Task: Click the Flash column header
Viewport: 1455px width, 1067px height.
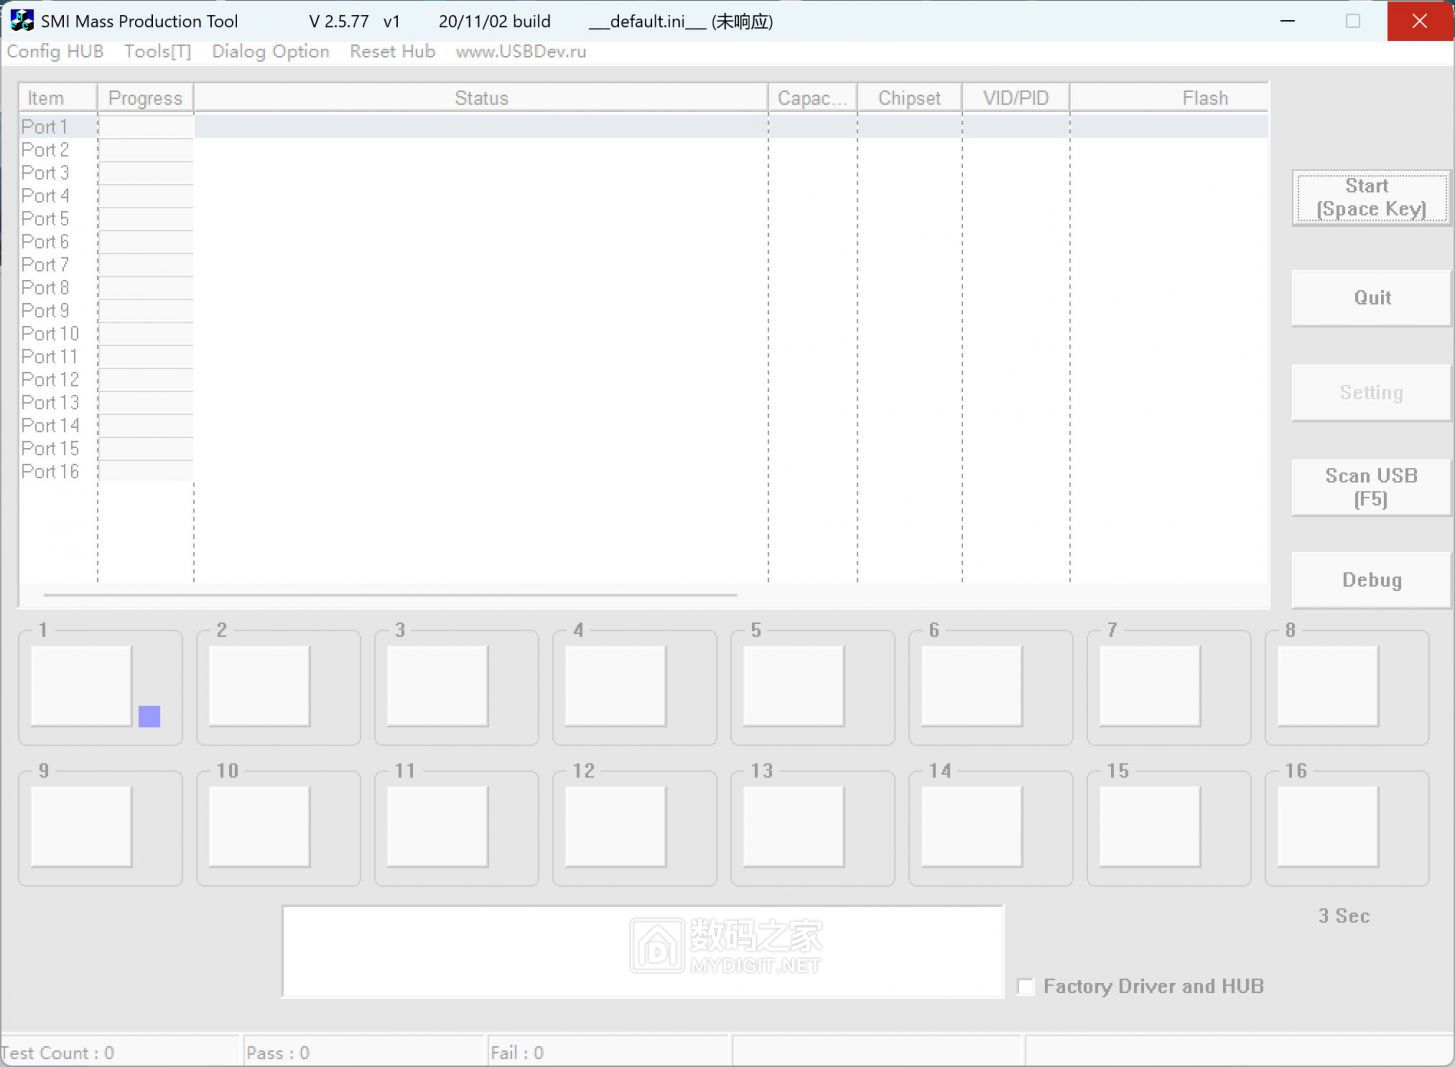Action: click(x=1169, y=98)
